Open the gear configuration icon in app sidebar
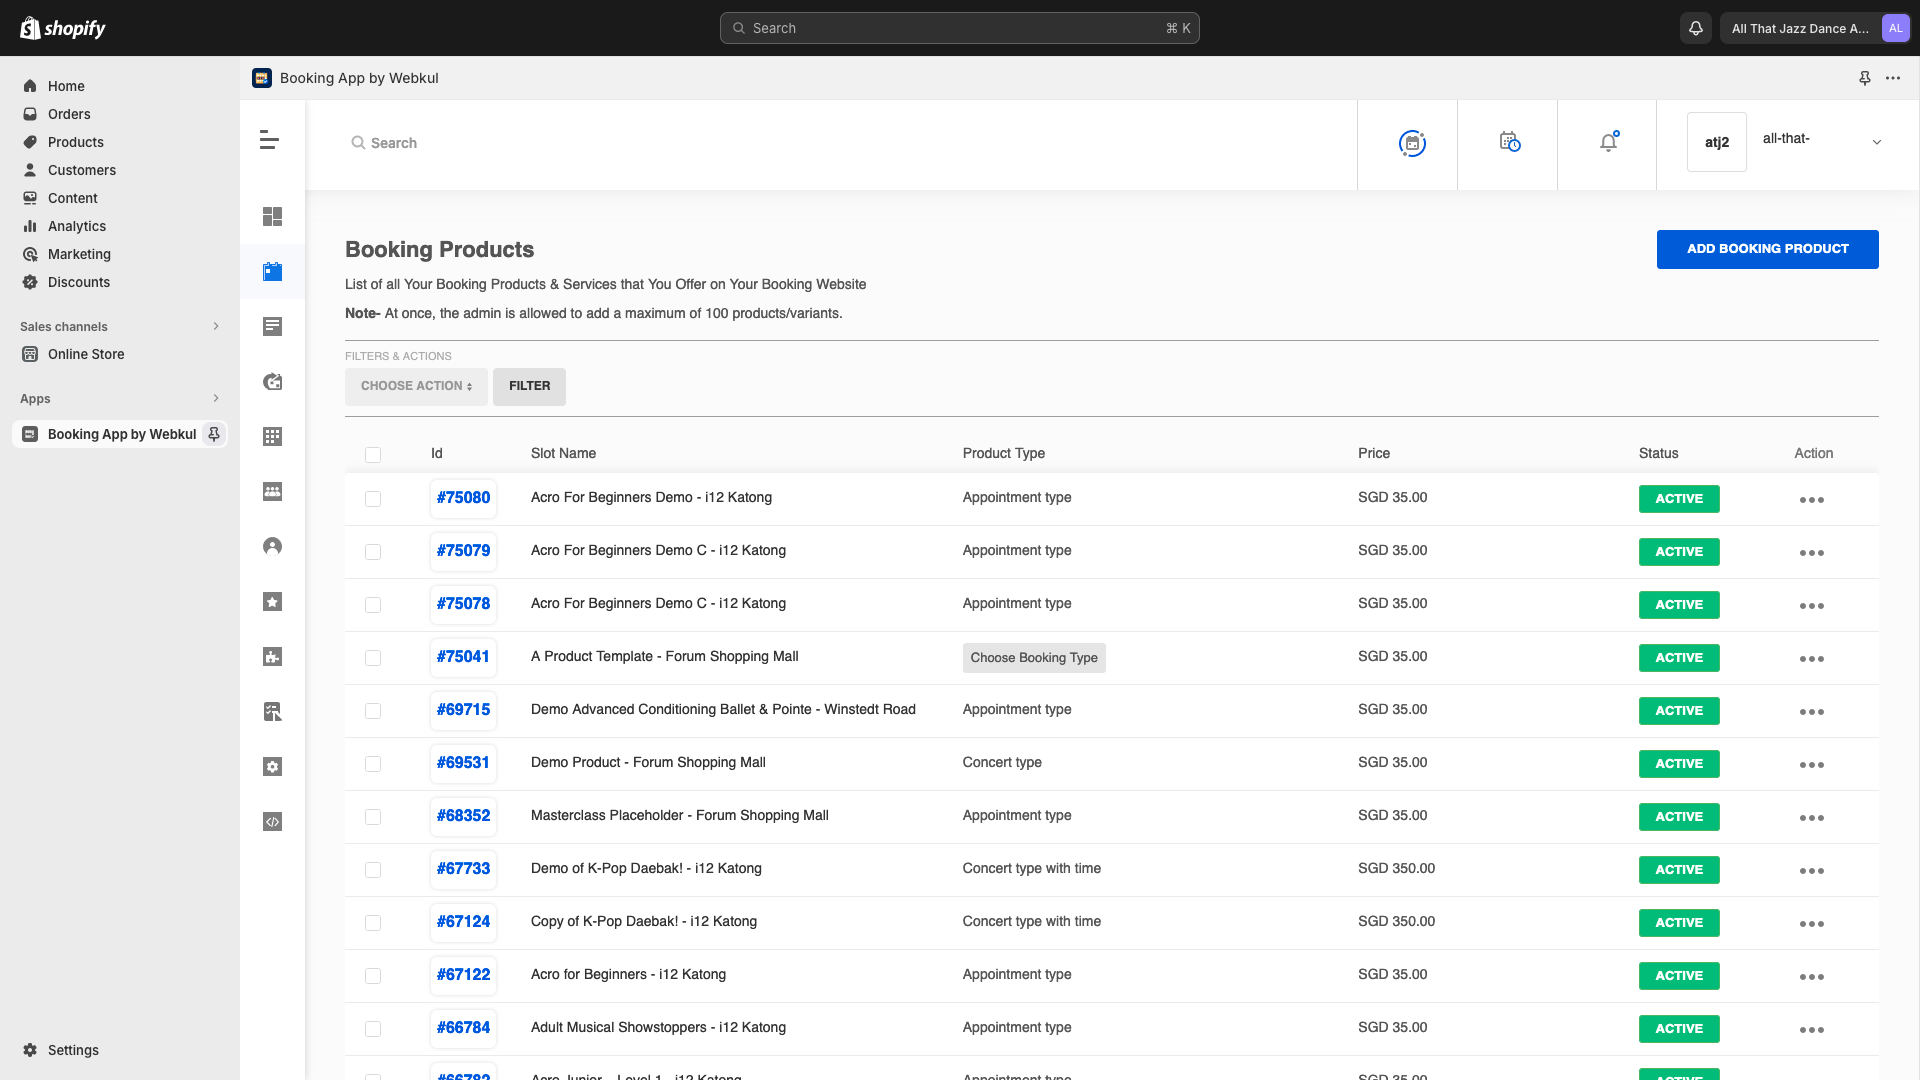This screenshot has height=1080, width=1920. (272, 767)
